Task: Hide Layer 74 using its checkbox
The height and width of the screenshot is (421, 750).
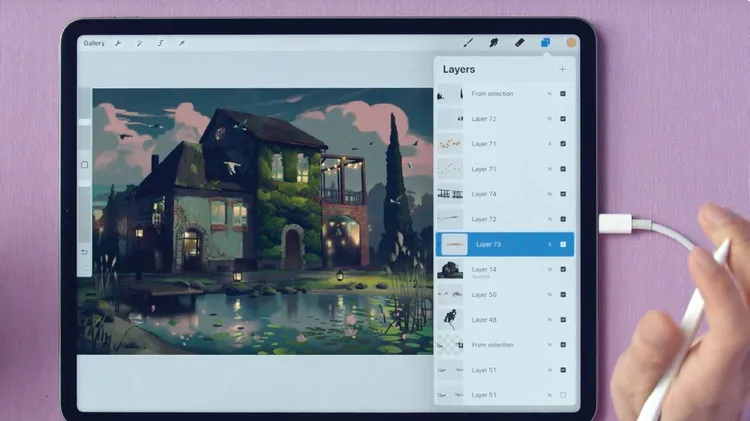Action: tap(563, 194)
